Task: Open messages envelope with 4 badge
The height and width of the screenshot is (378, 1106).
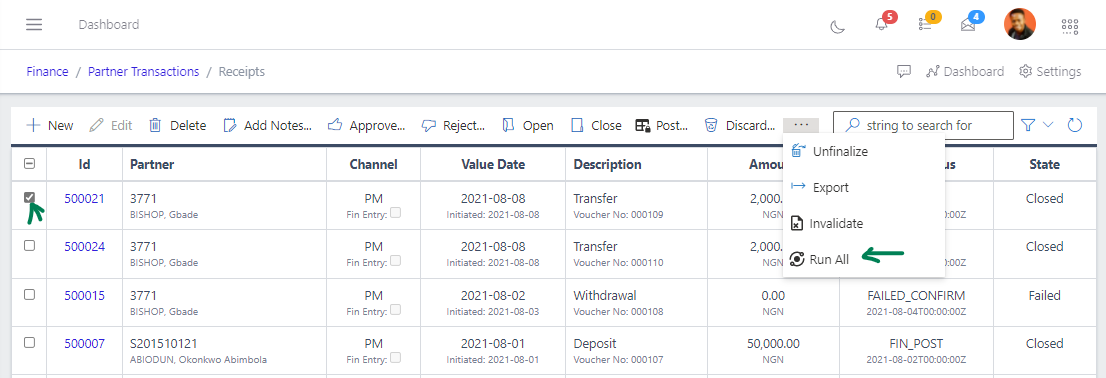Action: (x=968, y=25)
